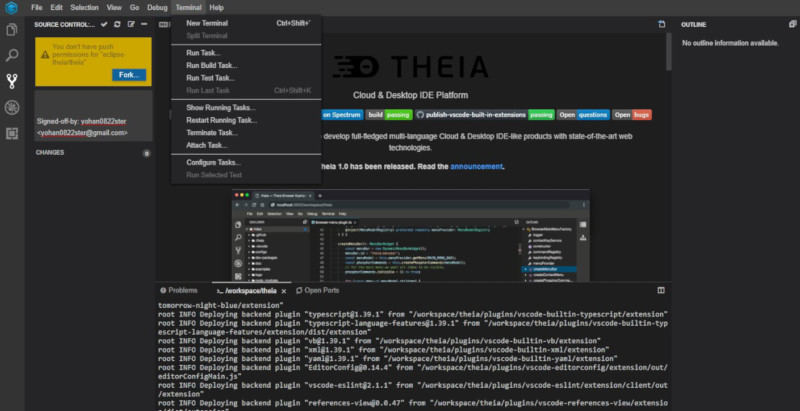
Task: Expand the CHANGES section header
Action: pyautogui.click(x=50, y=153)
